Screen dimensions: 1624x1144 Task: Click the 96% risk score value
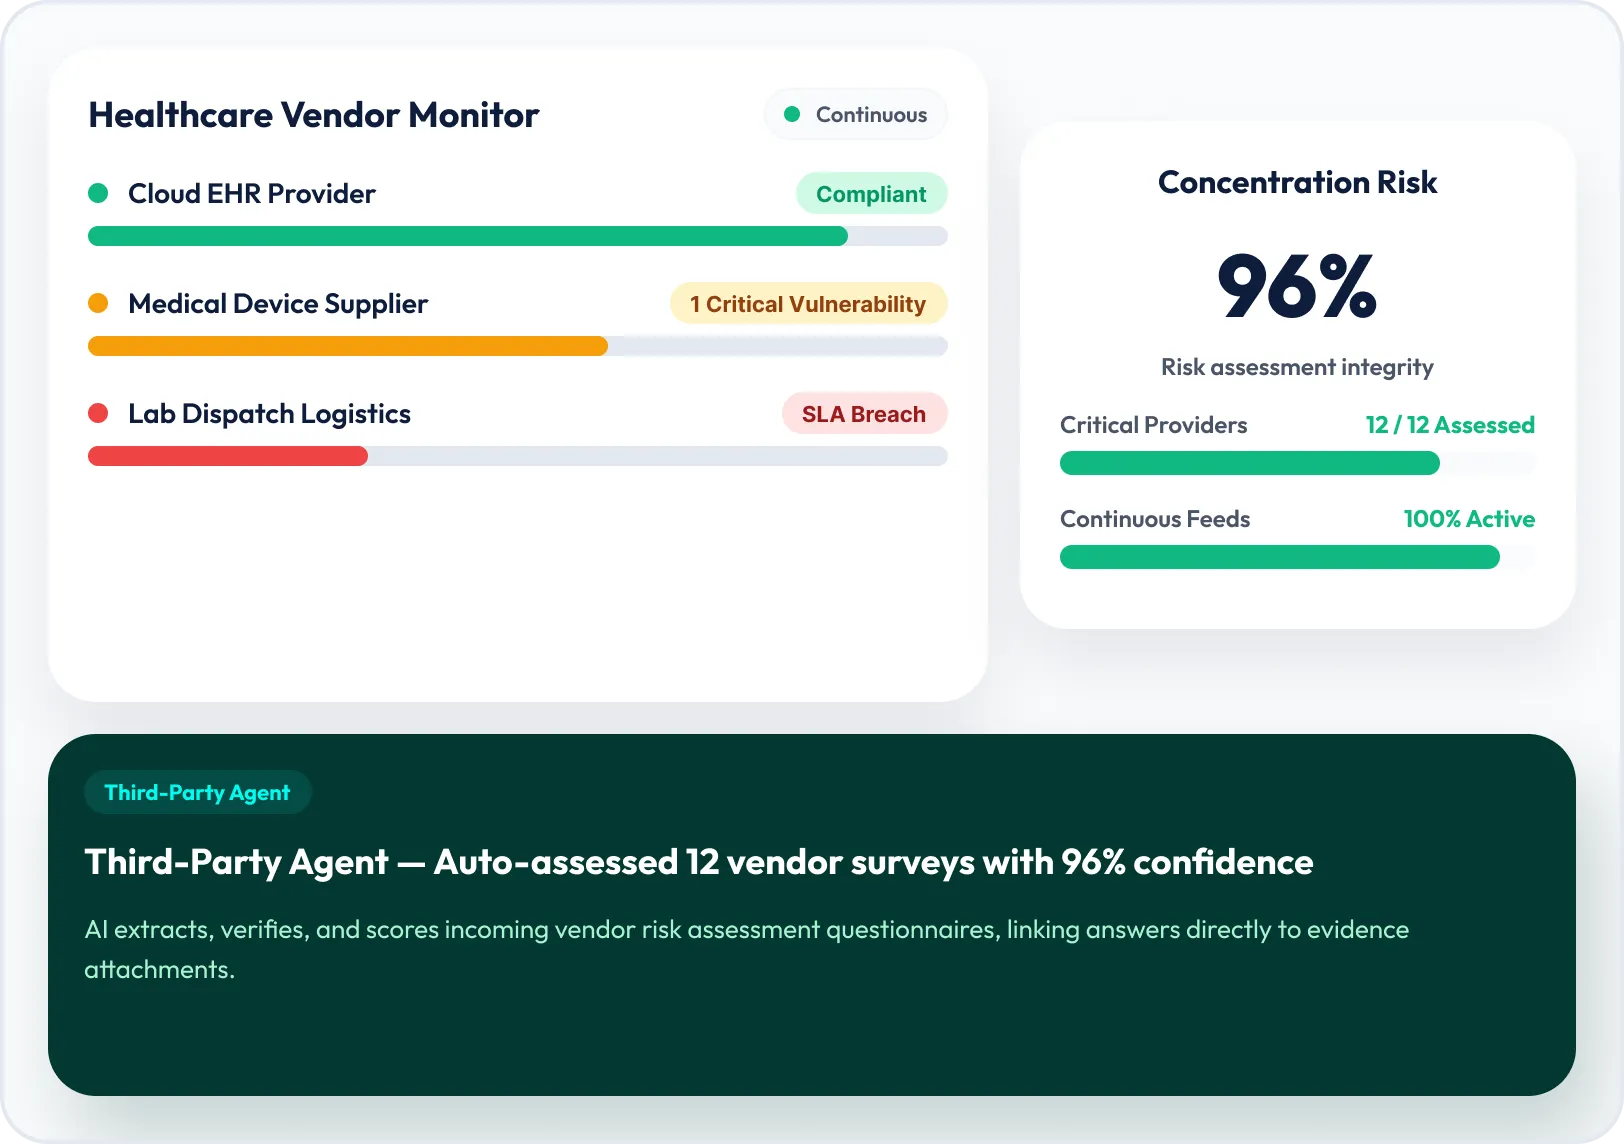coord(1297,287)
